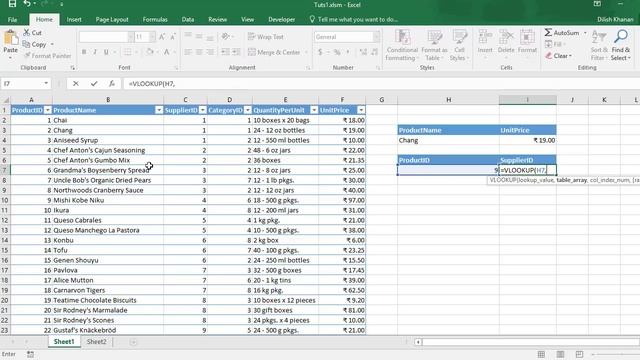Open the Insert Function fx dialog

point(112,83)
